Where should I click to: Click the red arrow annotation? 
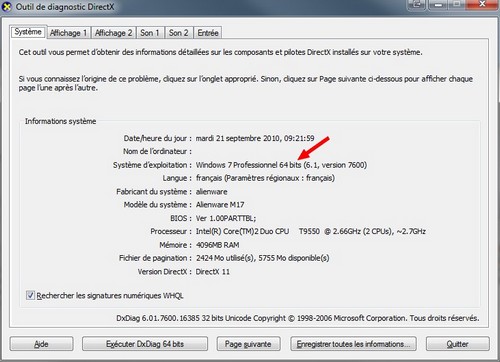pos(313,148)
